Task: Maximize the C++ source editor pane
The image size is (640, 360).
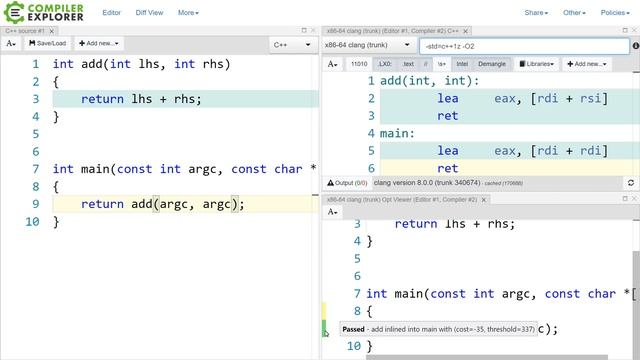Action: pos(304,30)
